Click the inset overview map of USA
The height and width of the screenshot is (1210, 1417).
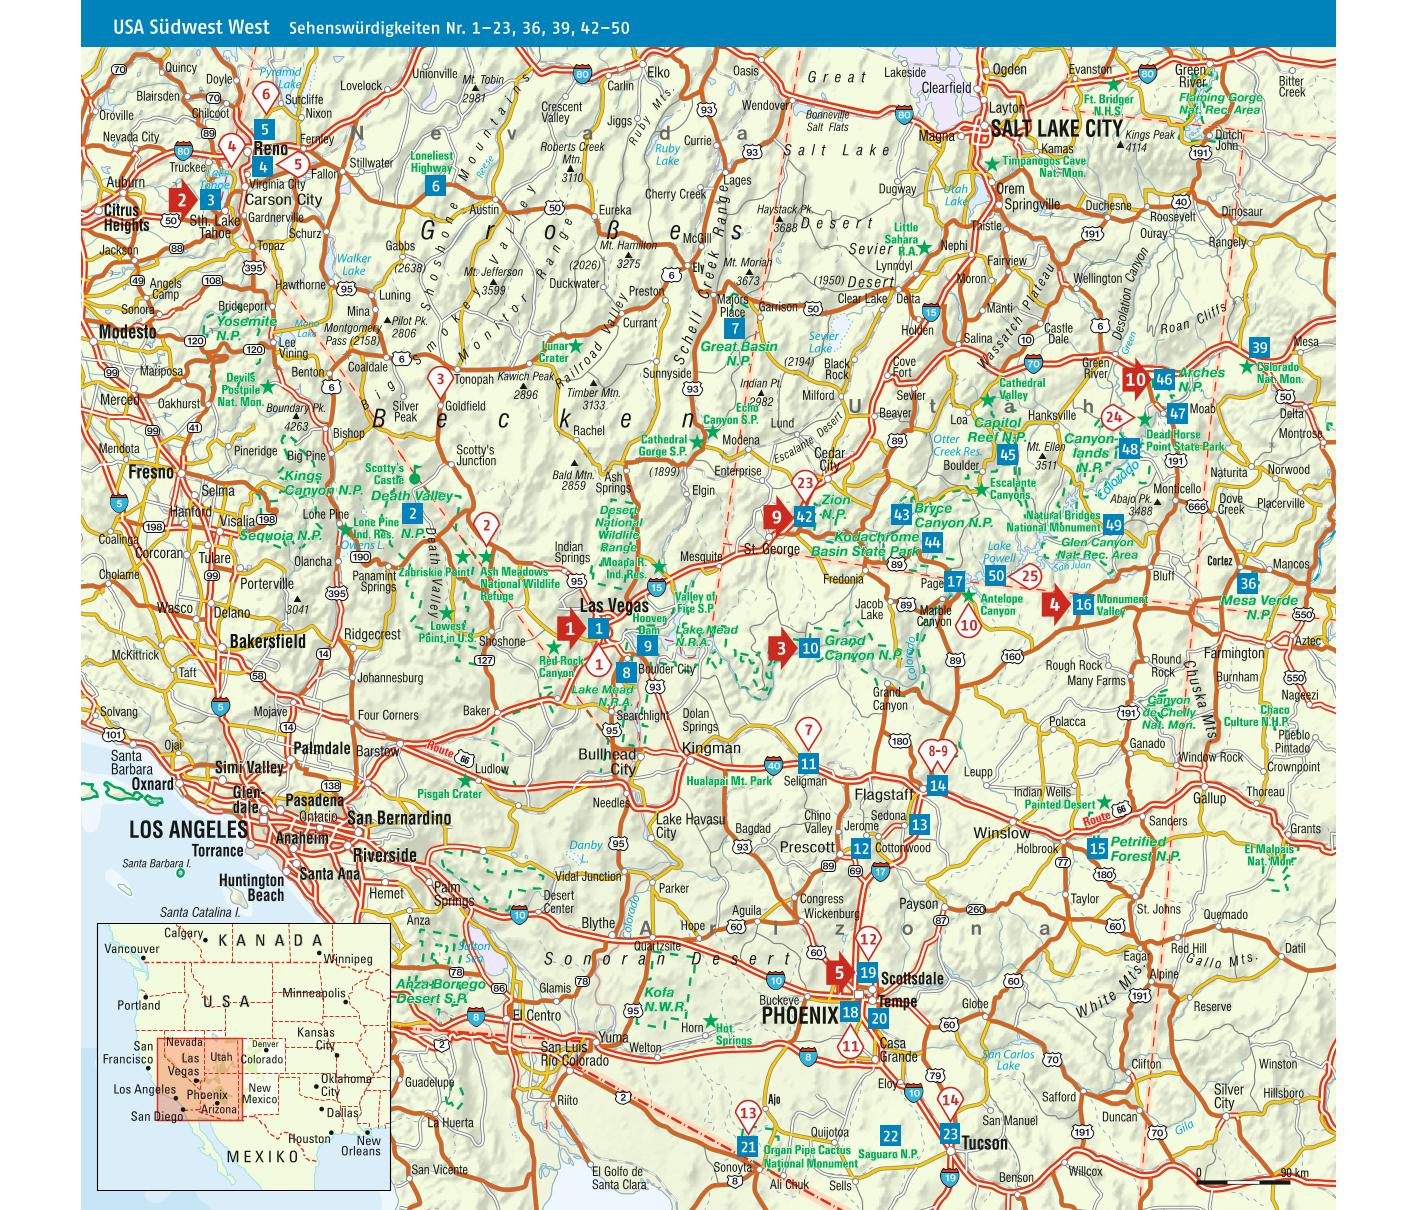click(243, 1056)
